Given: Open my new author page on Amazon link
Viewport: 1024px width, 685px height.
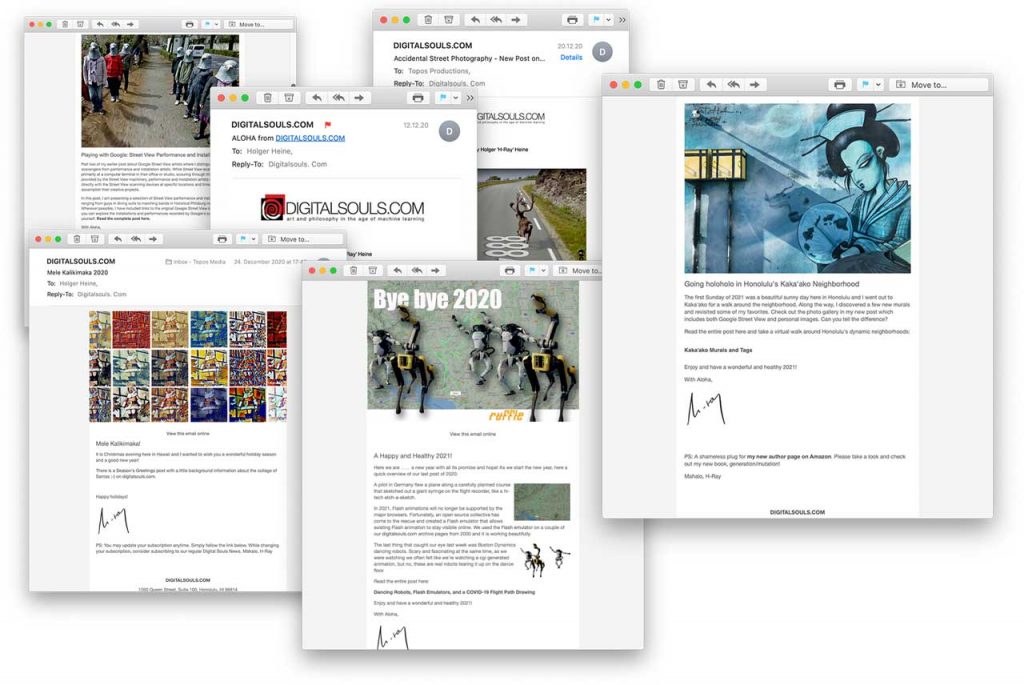Looking at the screenshot, I should (789, 456).
